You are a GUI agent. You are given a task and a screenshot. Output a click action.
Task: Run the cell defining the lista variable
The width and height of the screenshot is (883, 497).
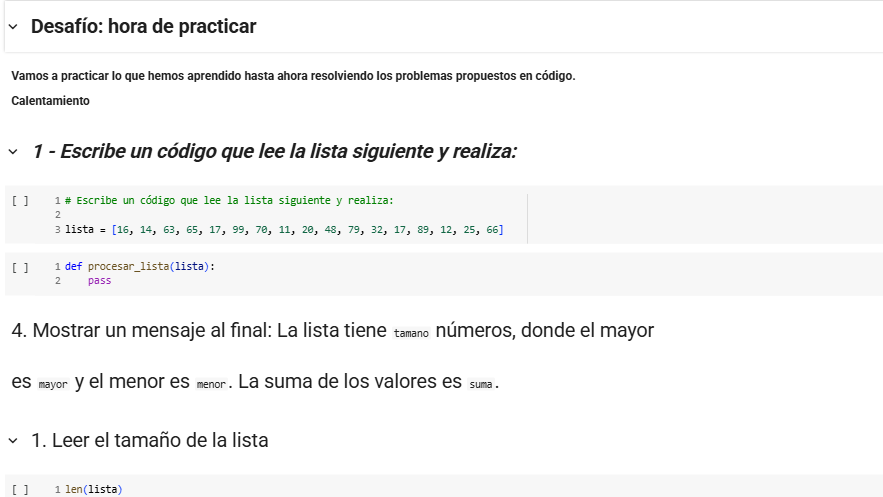click(x=20, y=201)
